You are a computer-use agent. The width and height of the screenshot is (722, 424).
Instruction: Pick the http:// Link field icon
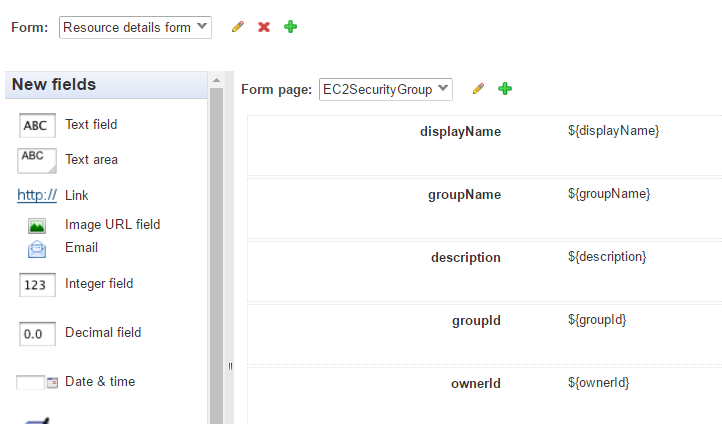tap(37, 195)
